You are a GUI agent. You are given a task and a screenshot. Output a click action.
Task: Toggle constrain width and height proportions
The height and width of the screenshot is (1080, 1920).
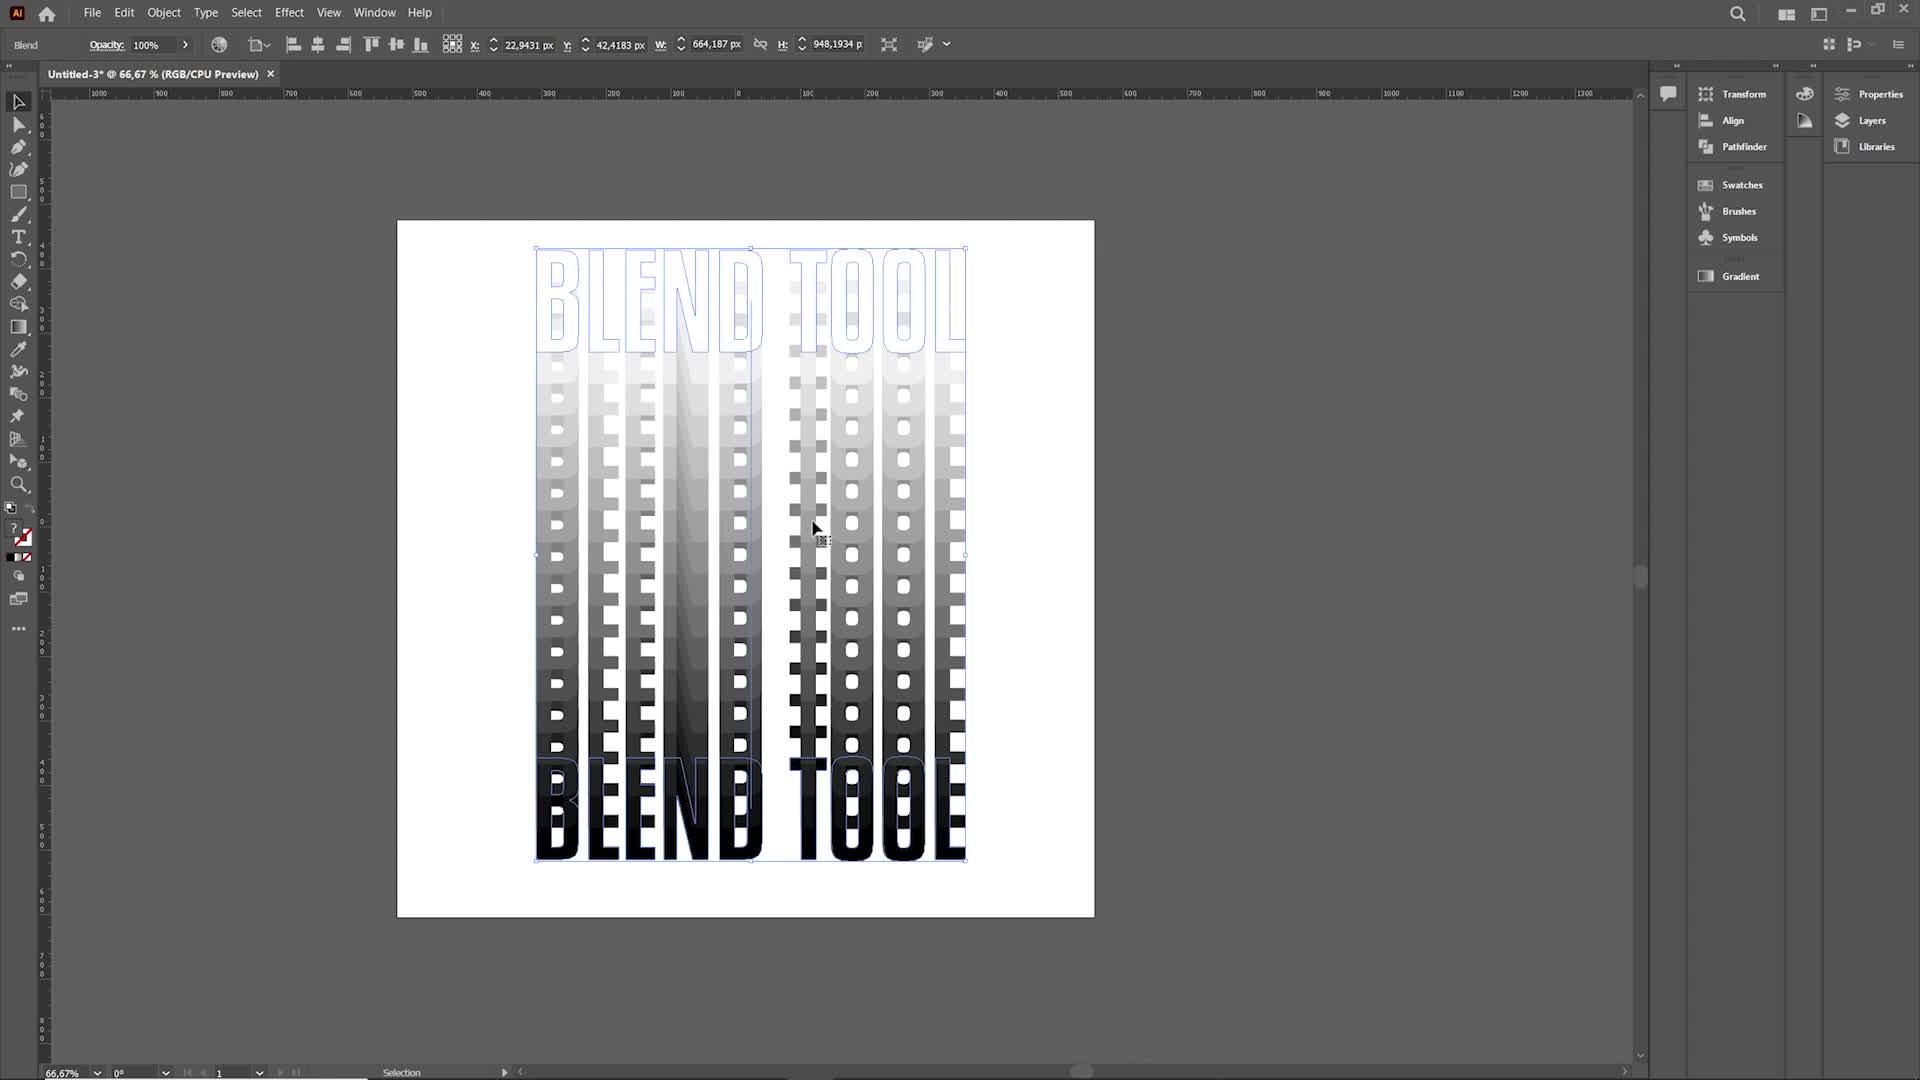(x=760, y=45)
